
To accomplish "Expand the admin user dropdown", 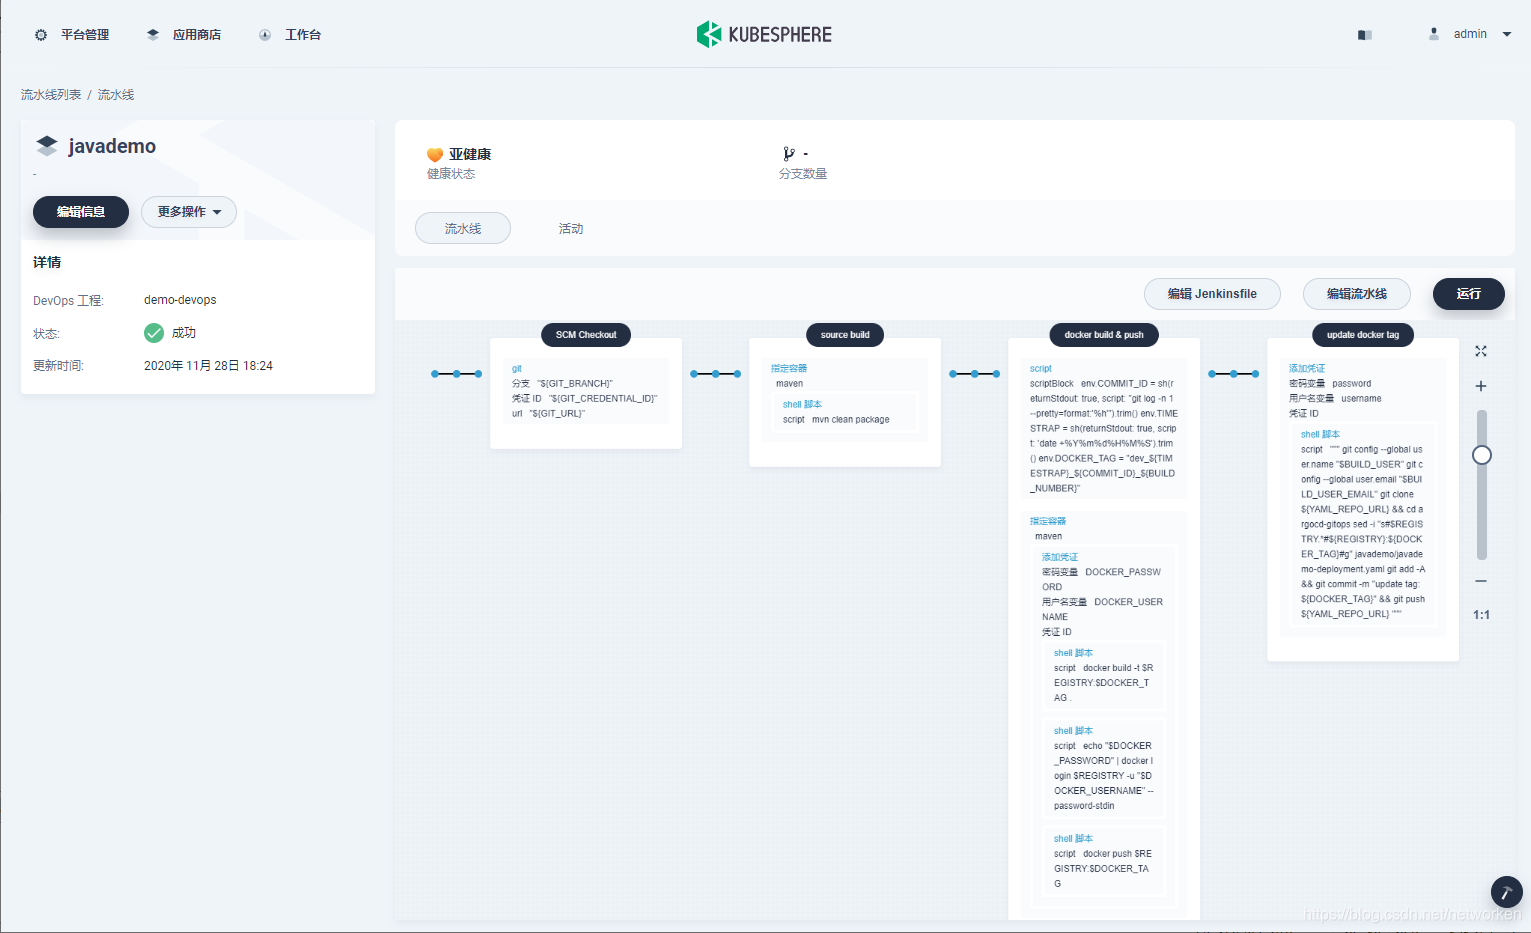I will click(x=1507, y=34).
